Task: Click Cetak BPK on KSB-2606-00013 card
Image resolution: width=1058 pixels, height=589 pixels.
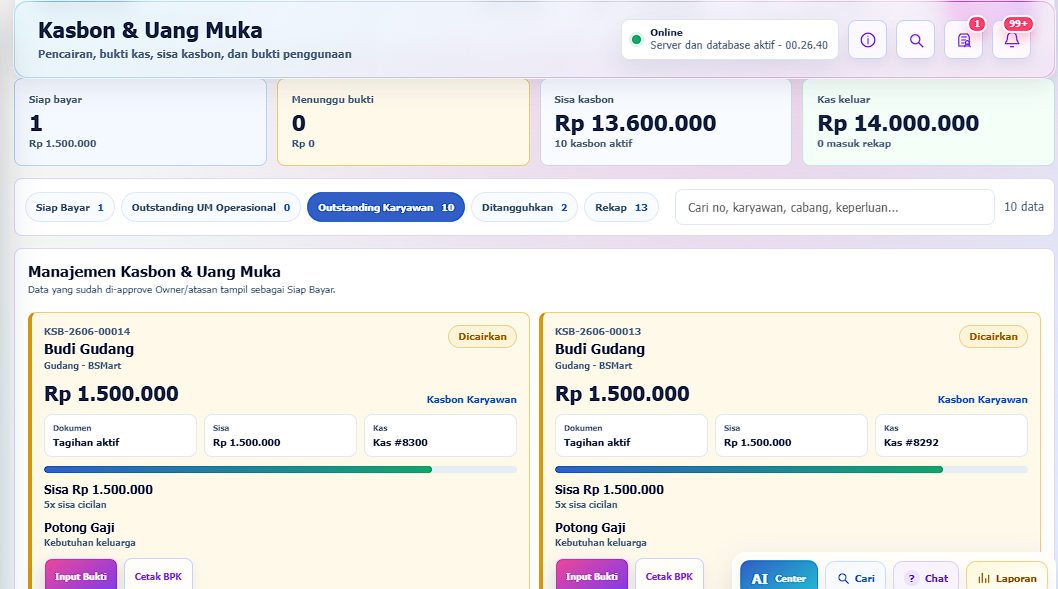Action: pyautogui.click(x=669, y=576)
